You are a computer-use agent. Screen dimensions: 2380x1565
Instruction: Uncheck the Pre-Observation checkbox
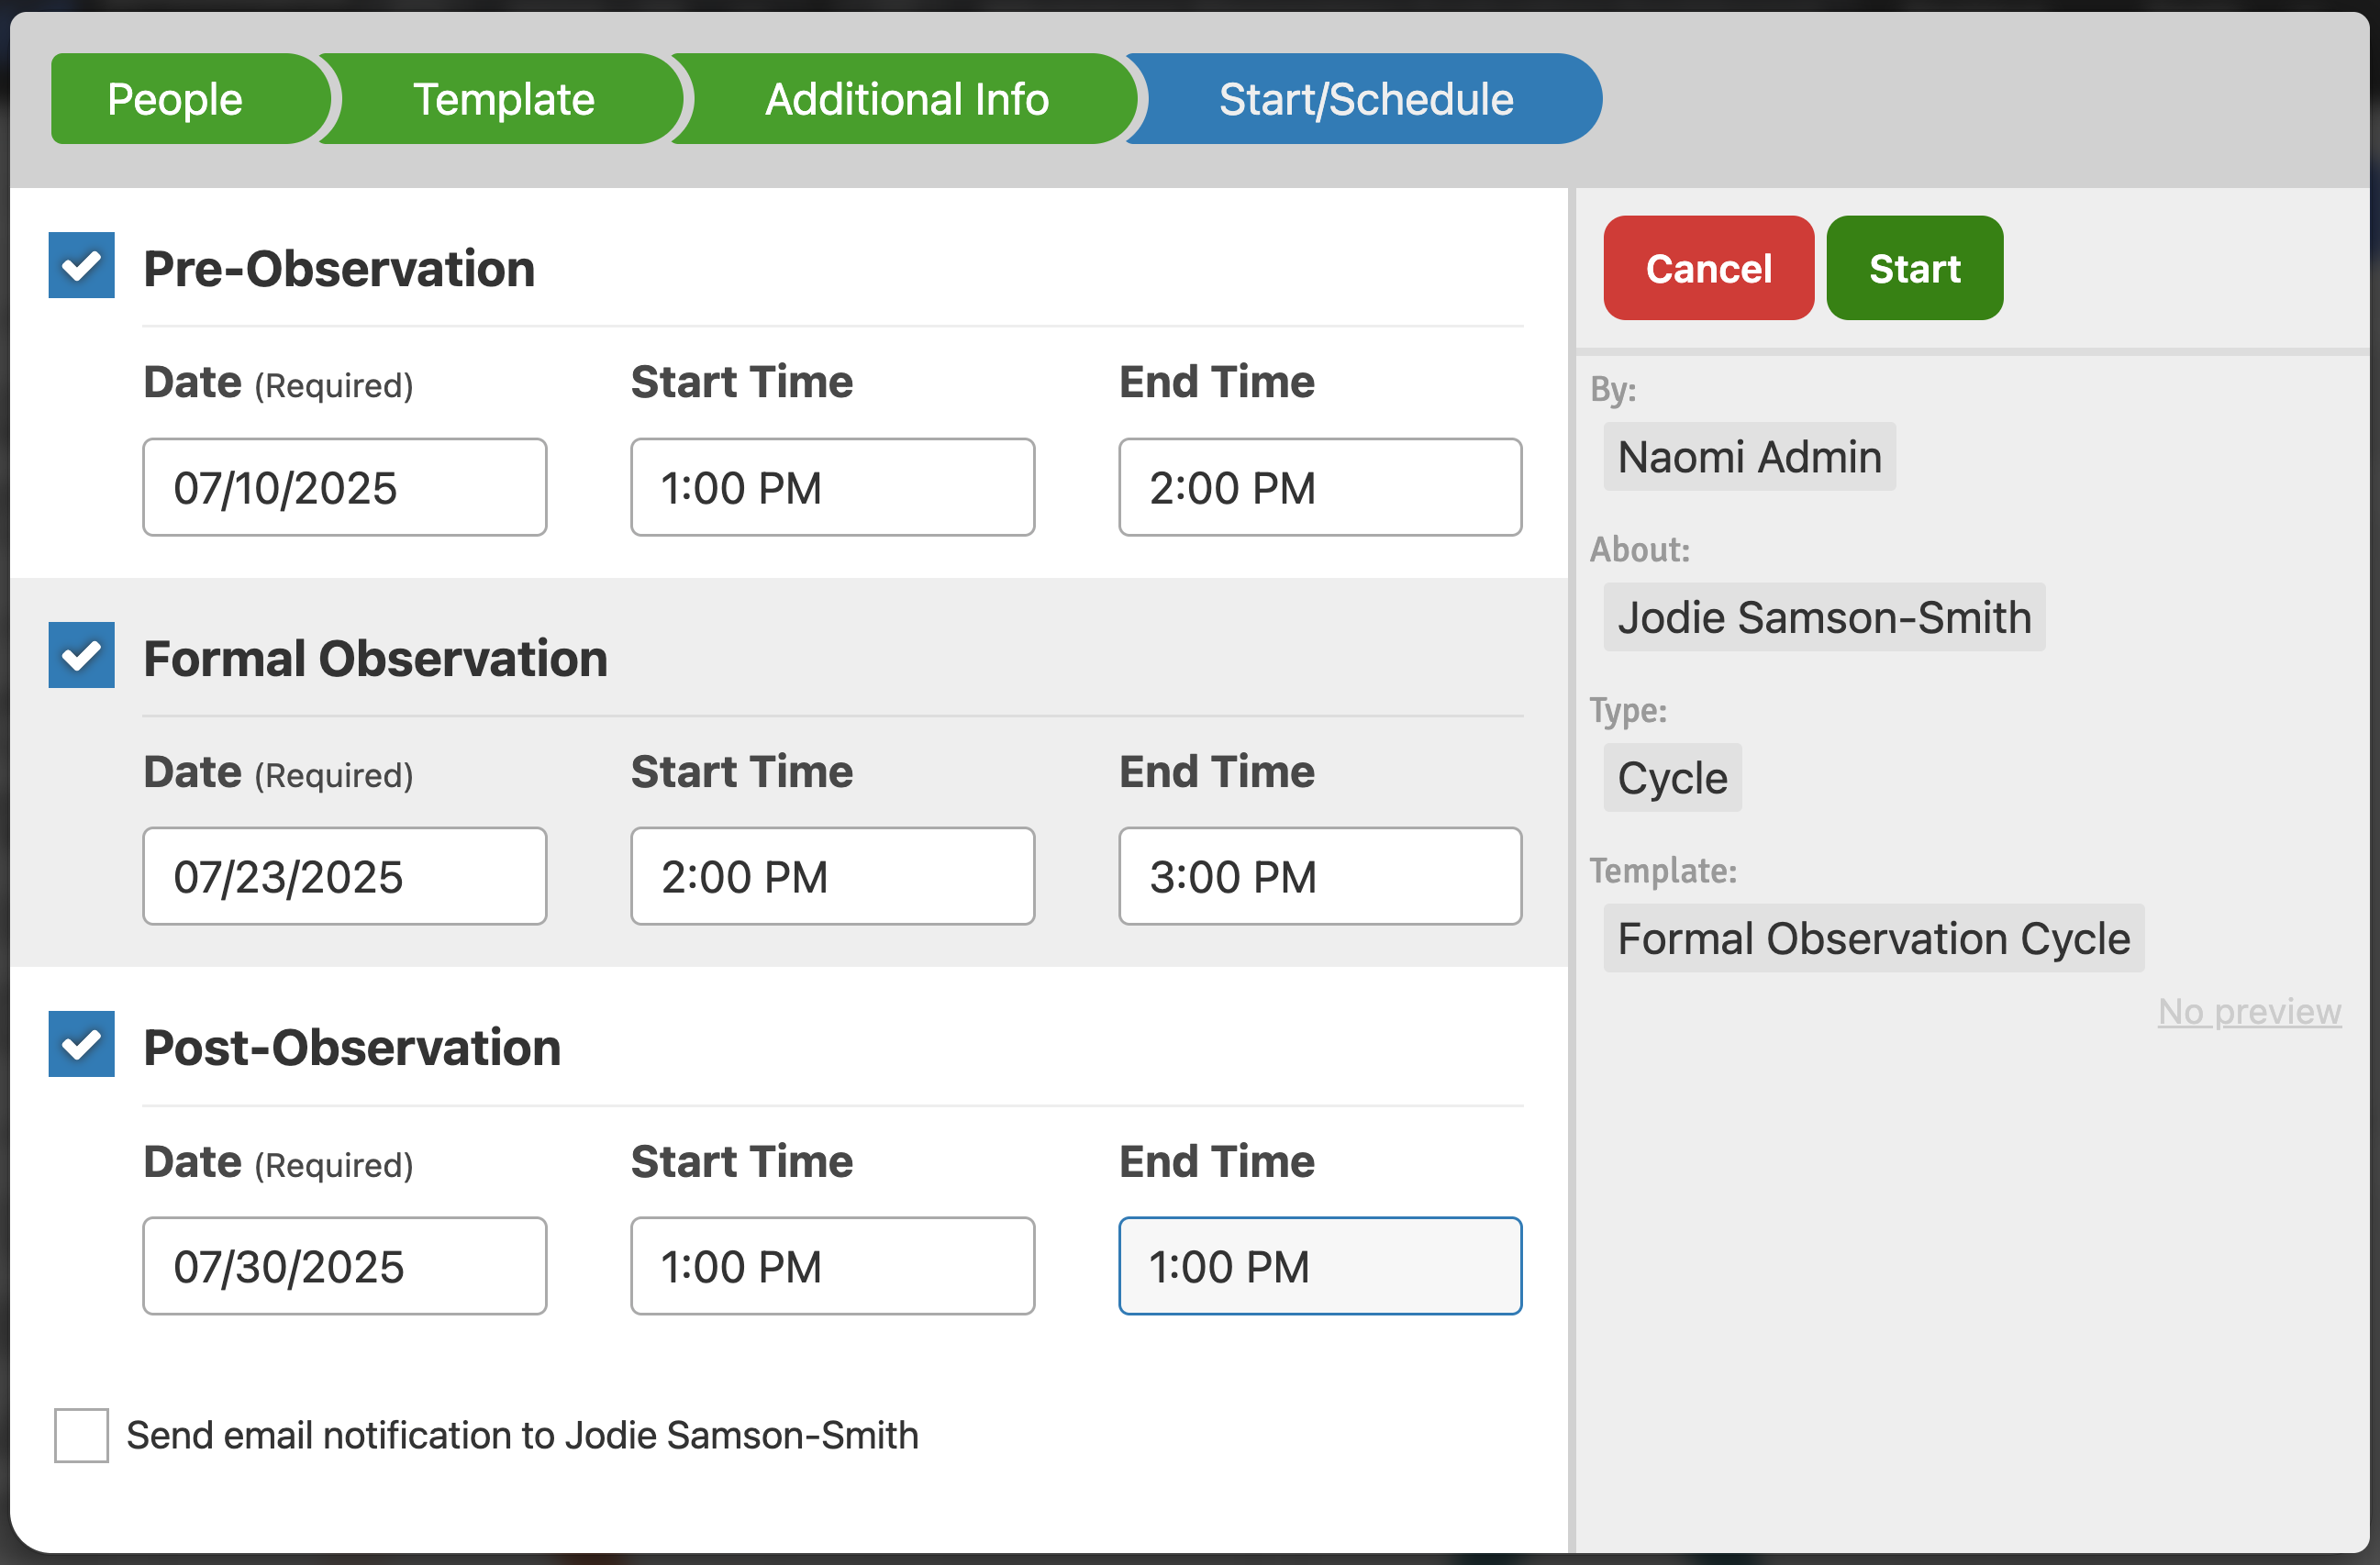click(81, 266)
